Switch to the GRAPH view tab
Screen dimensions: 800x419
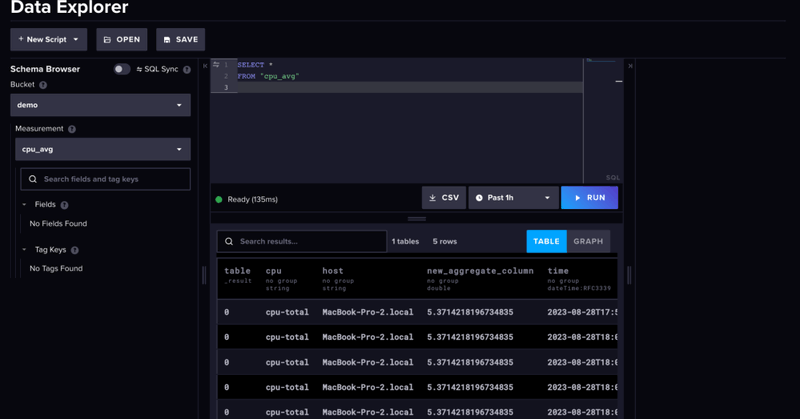[x=588, y=241]
